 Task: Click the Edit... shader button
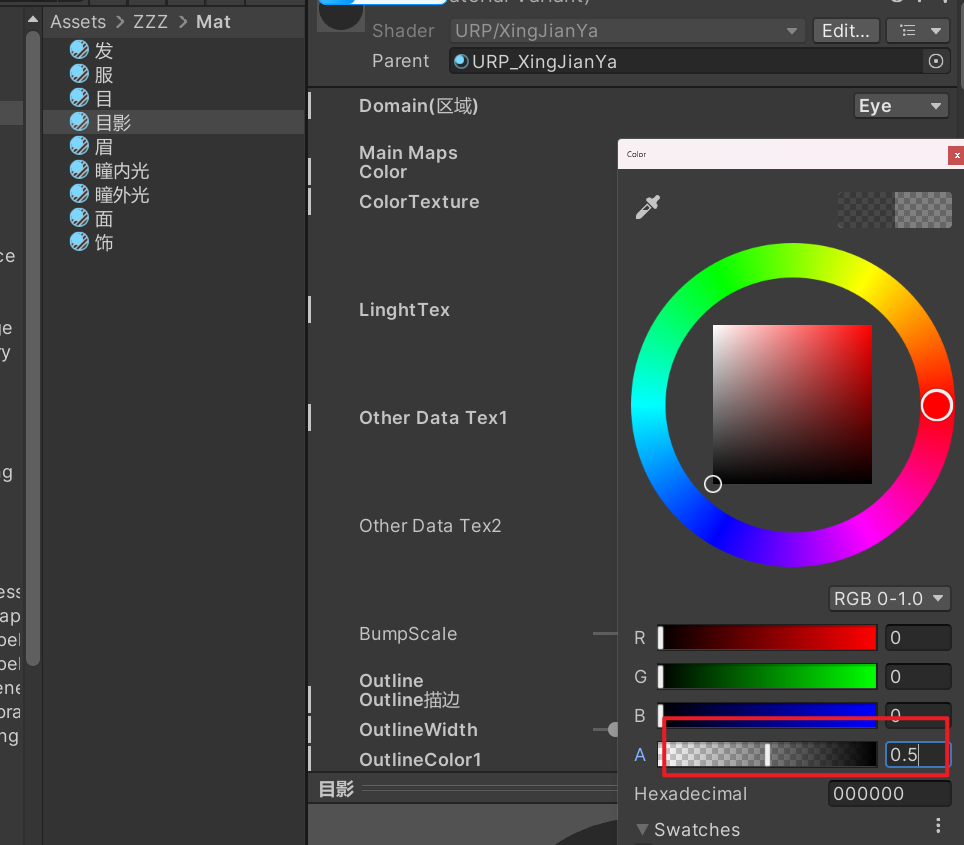[846, 31]
